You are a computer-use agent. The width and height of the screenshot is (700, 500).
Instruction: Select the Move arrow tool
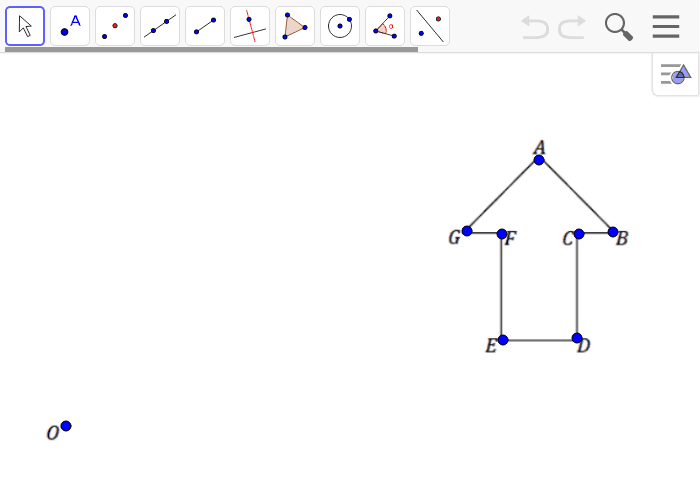(x=25, y=26)
